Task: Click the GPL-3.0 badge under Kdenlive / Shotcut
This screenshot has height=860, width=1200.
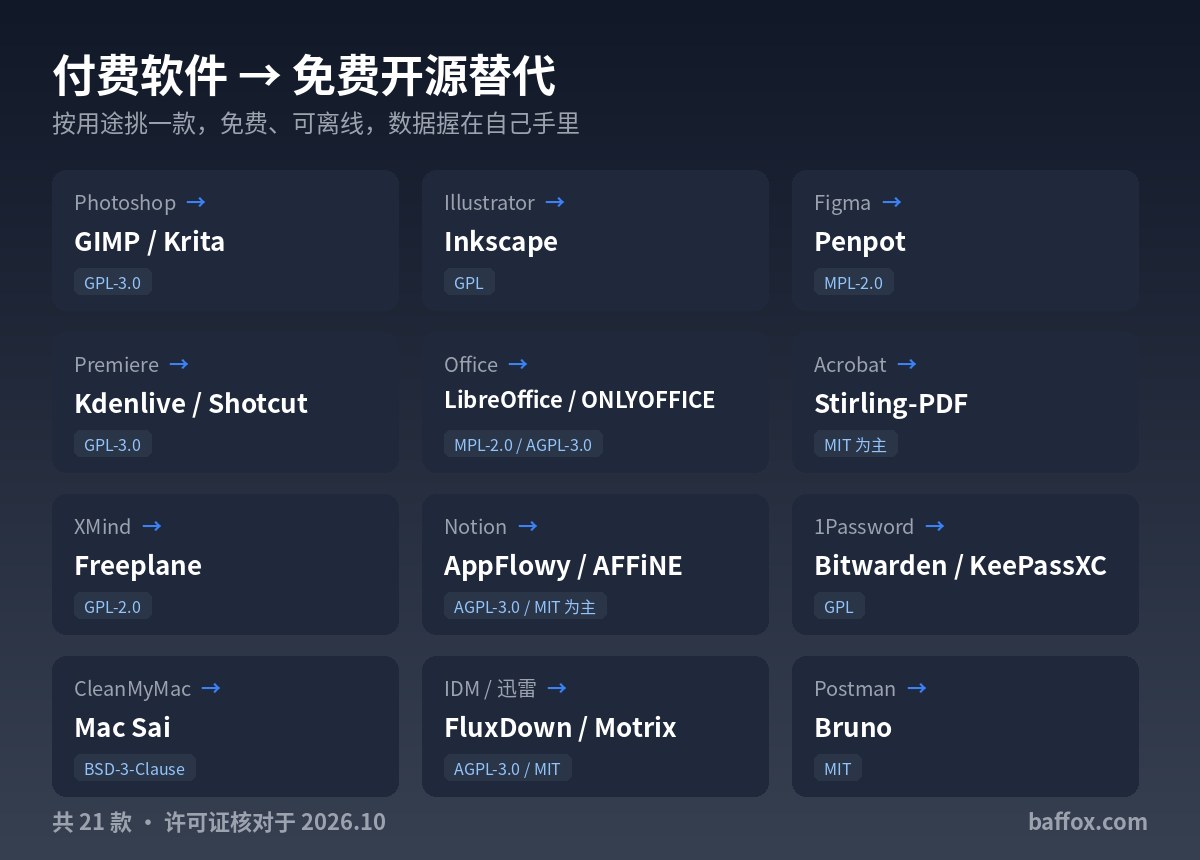Action: (x=113, y=444)
